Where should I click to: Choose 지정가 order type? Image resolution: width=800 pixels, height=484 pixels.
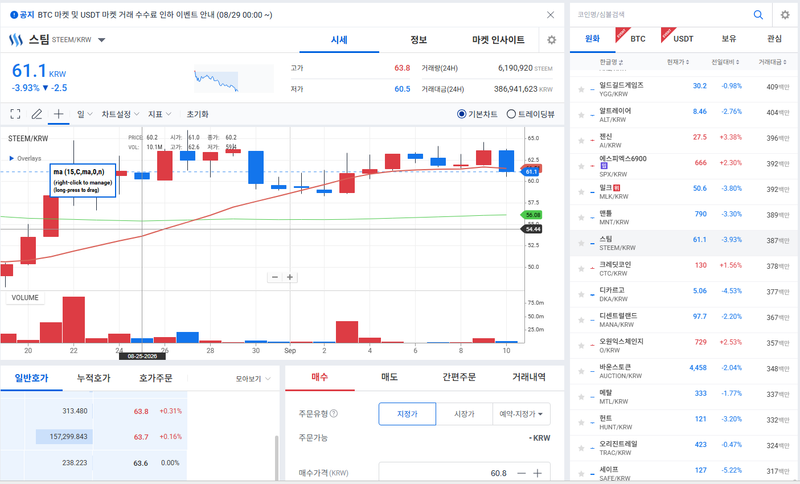pyautogui.click(x=407, y=414)
